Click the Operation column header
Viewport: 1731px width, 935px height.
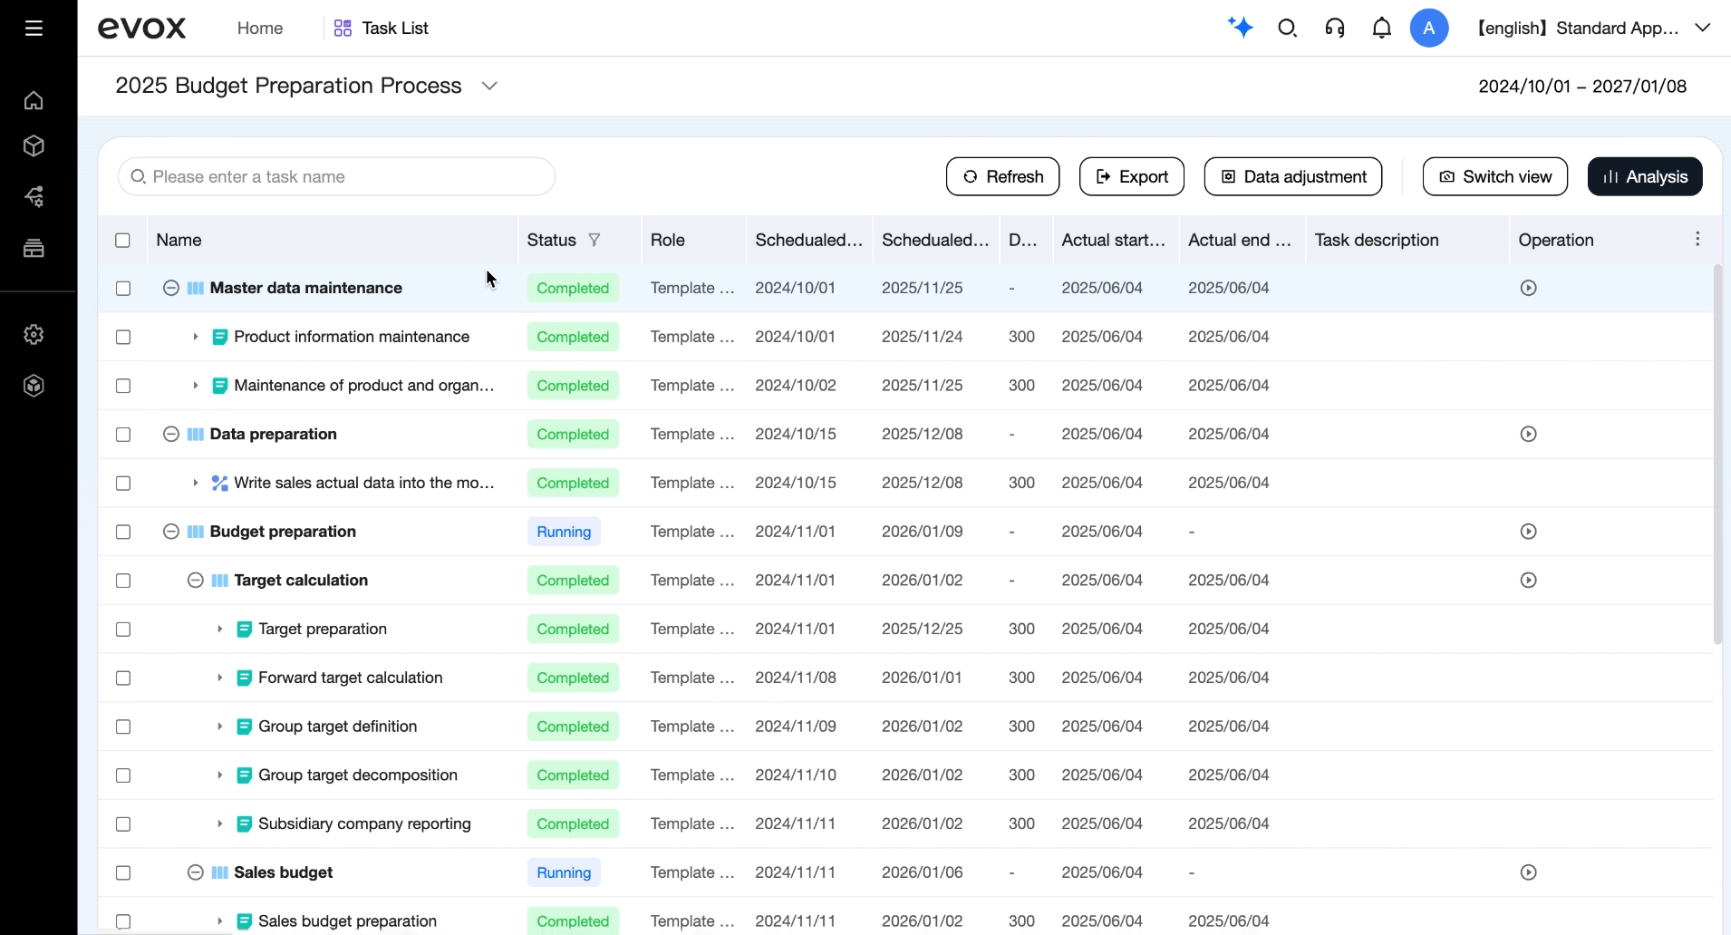[x=1555, y=240]
